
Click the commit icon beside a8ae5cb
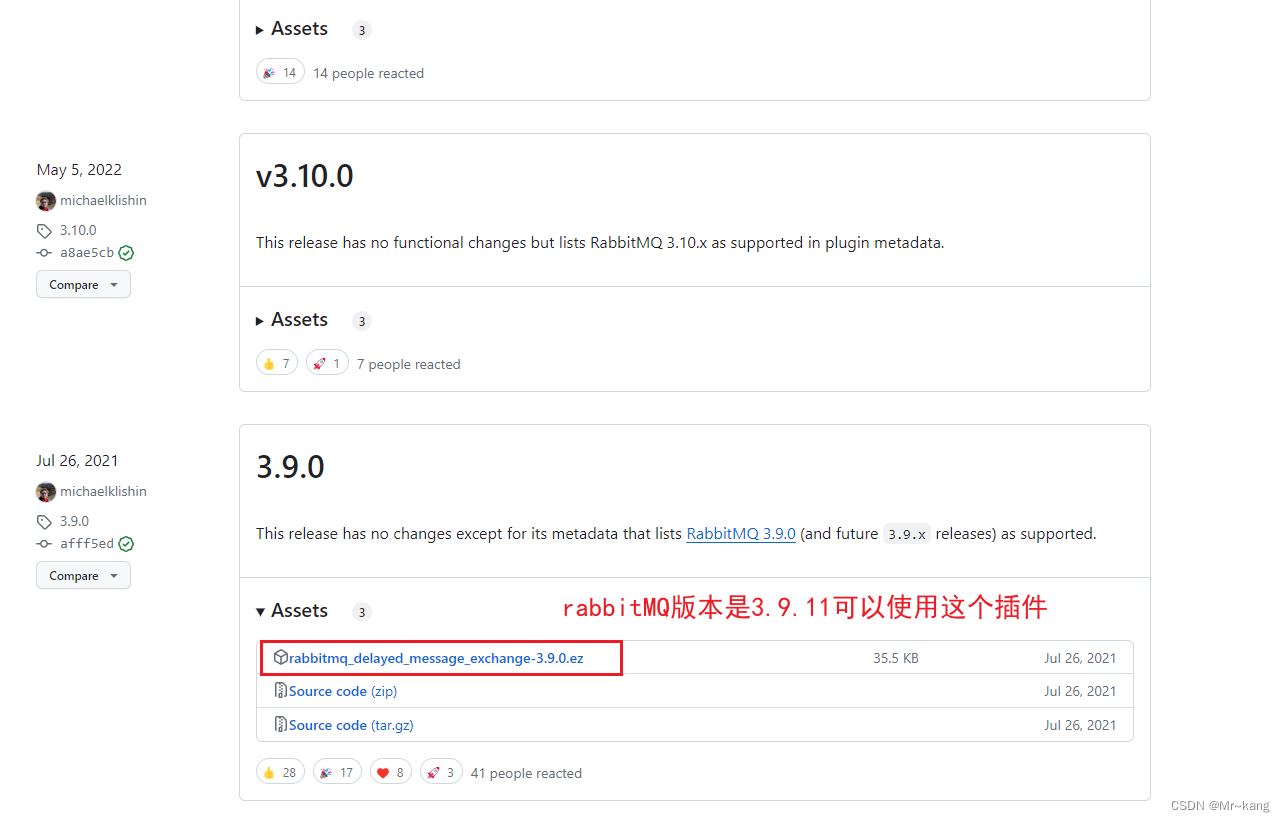pos(44,253)
